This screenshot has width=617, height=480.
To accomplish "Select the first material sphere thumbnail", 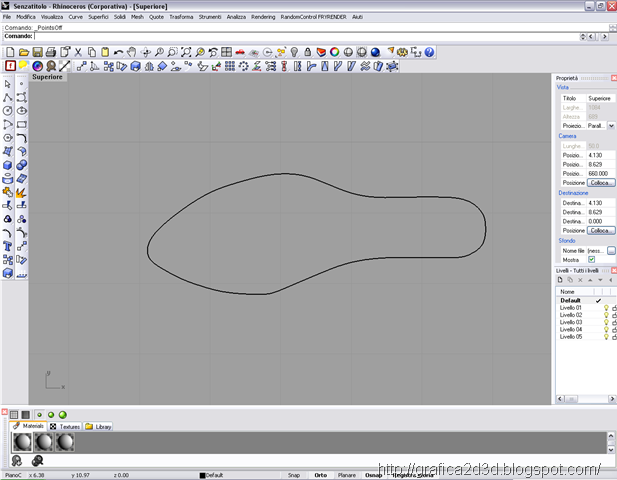I will pyautogui.click(x=22, y=442).
